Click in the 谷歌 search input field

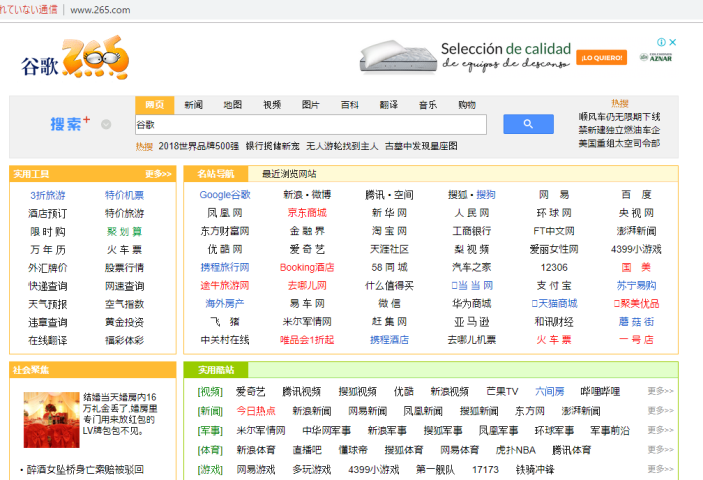(311, 125)
